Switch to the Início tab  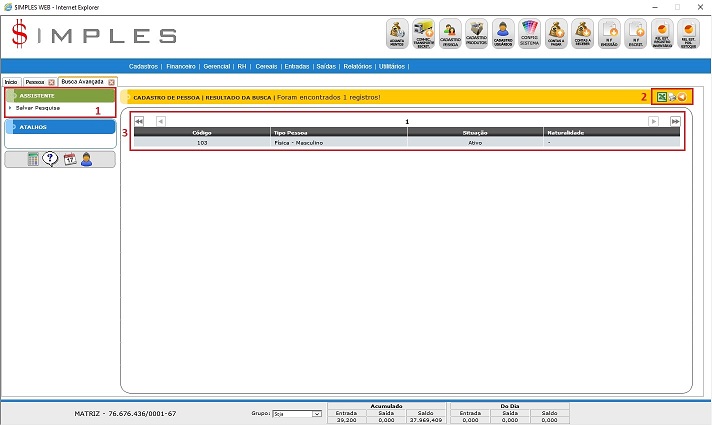[x=11, y=80]
